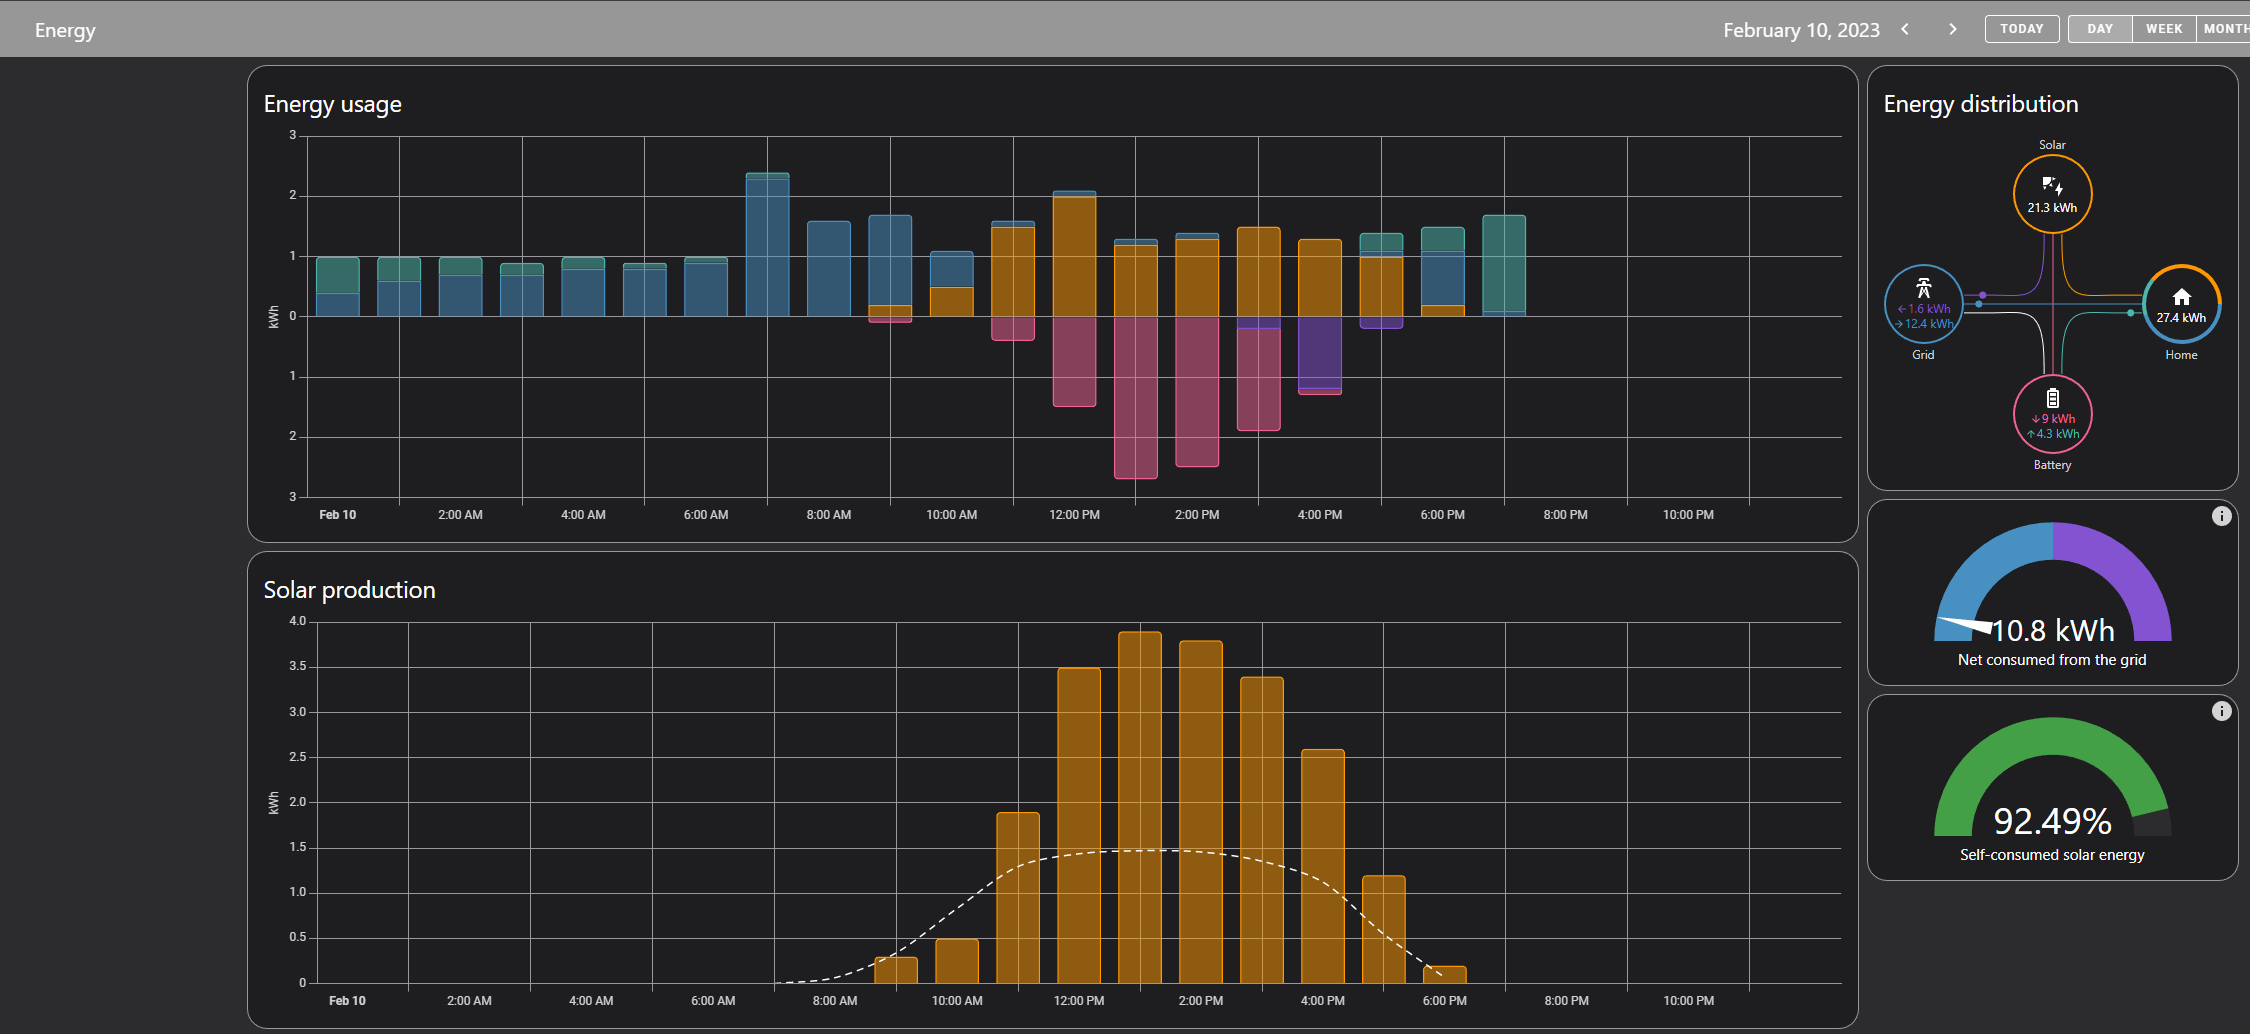Click the Home house icon
The image size is (2250, 1034).
[2181, 297]
